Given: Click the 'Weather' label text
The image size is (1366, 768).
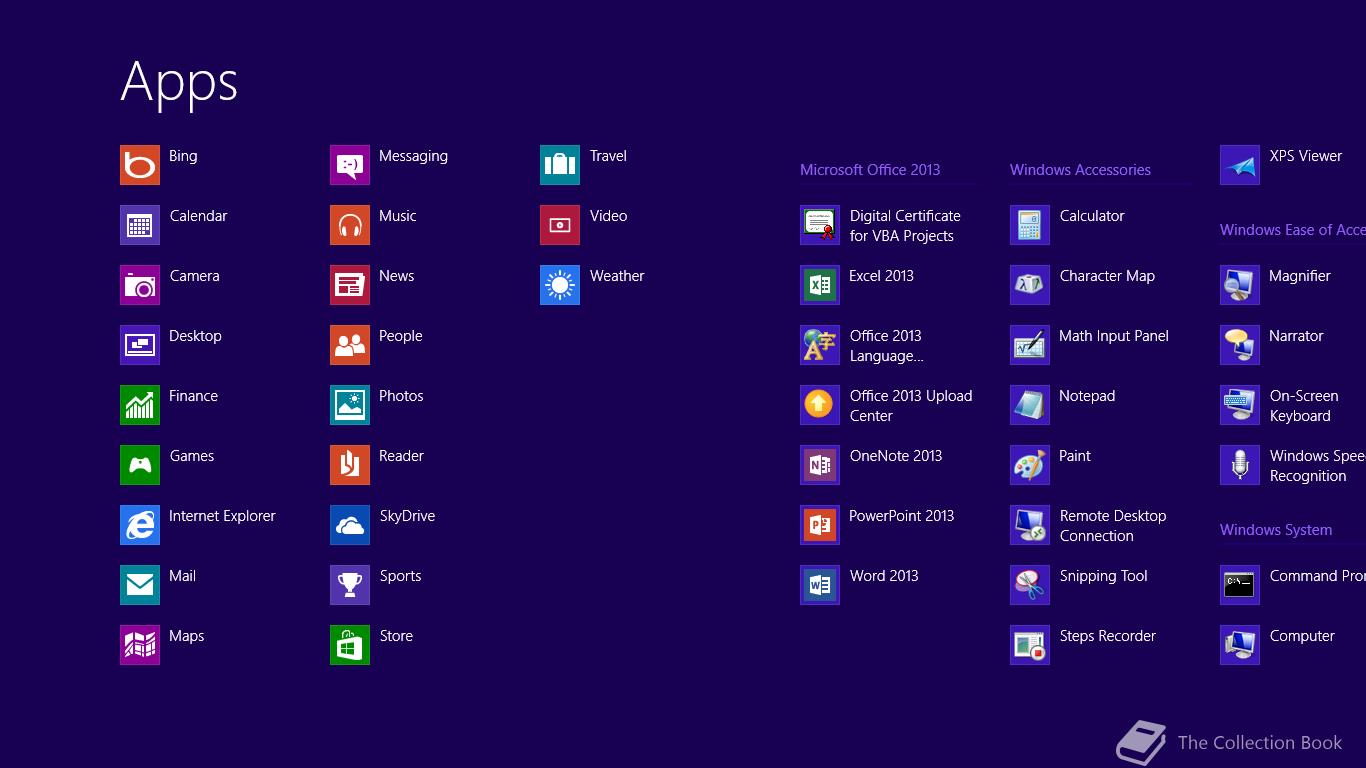Looking at the screenshot, I should [617, 276].
